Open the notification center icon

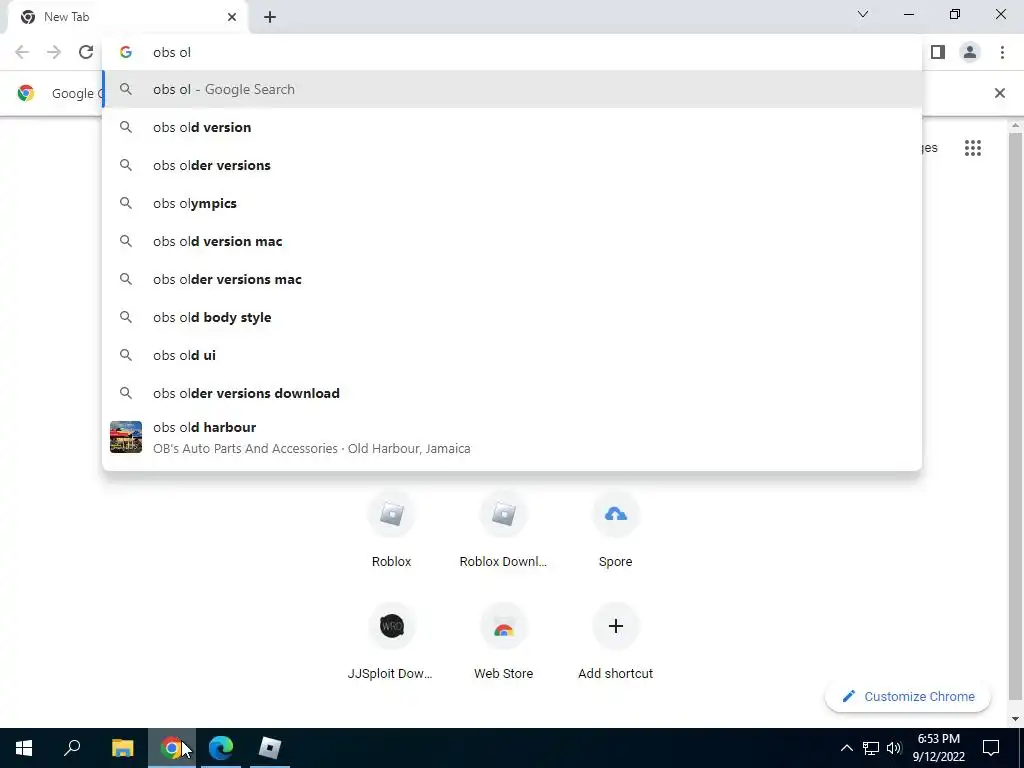tap(991, 748)
